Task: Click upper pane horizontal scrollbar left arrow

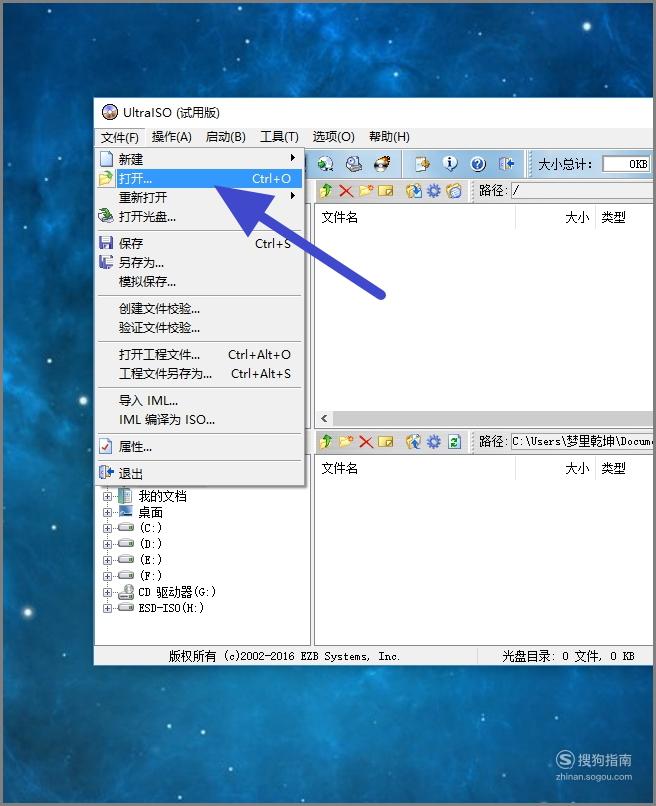Action: 324,418
